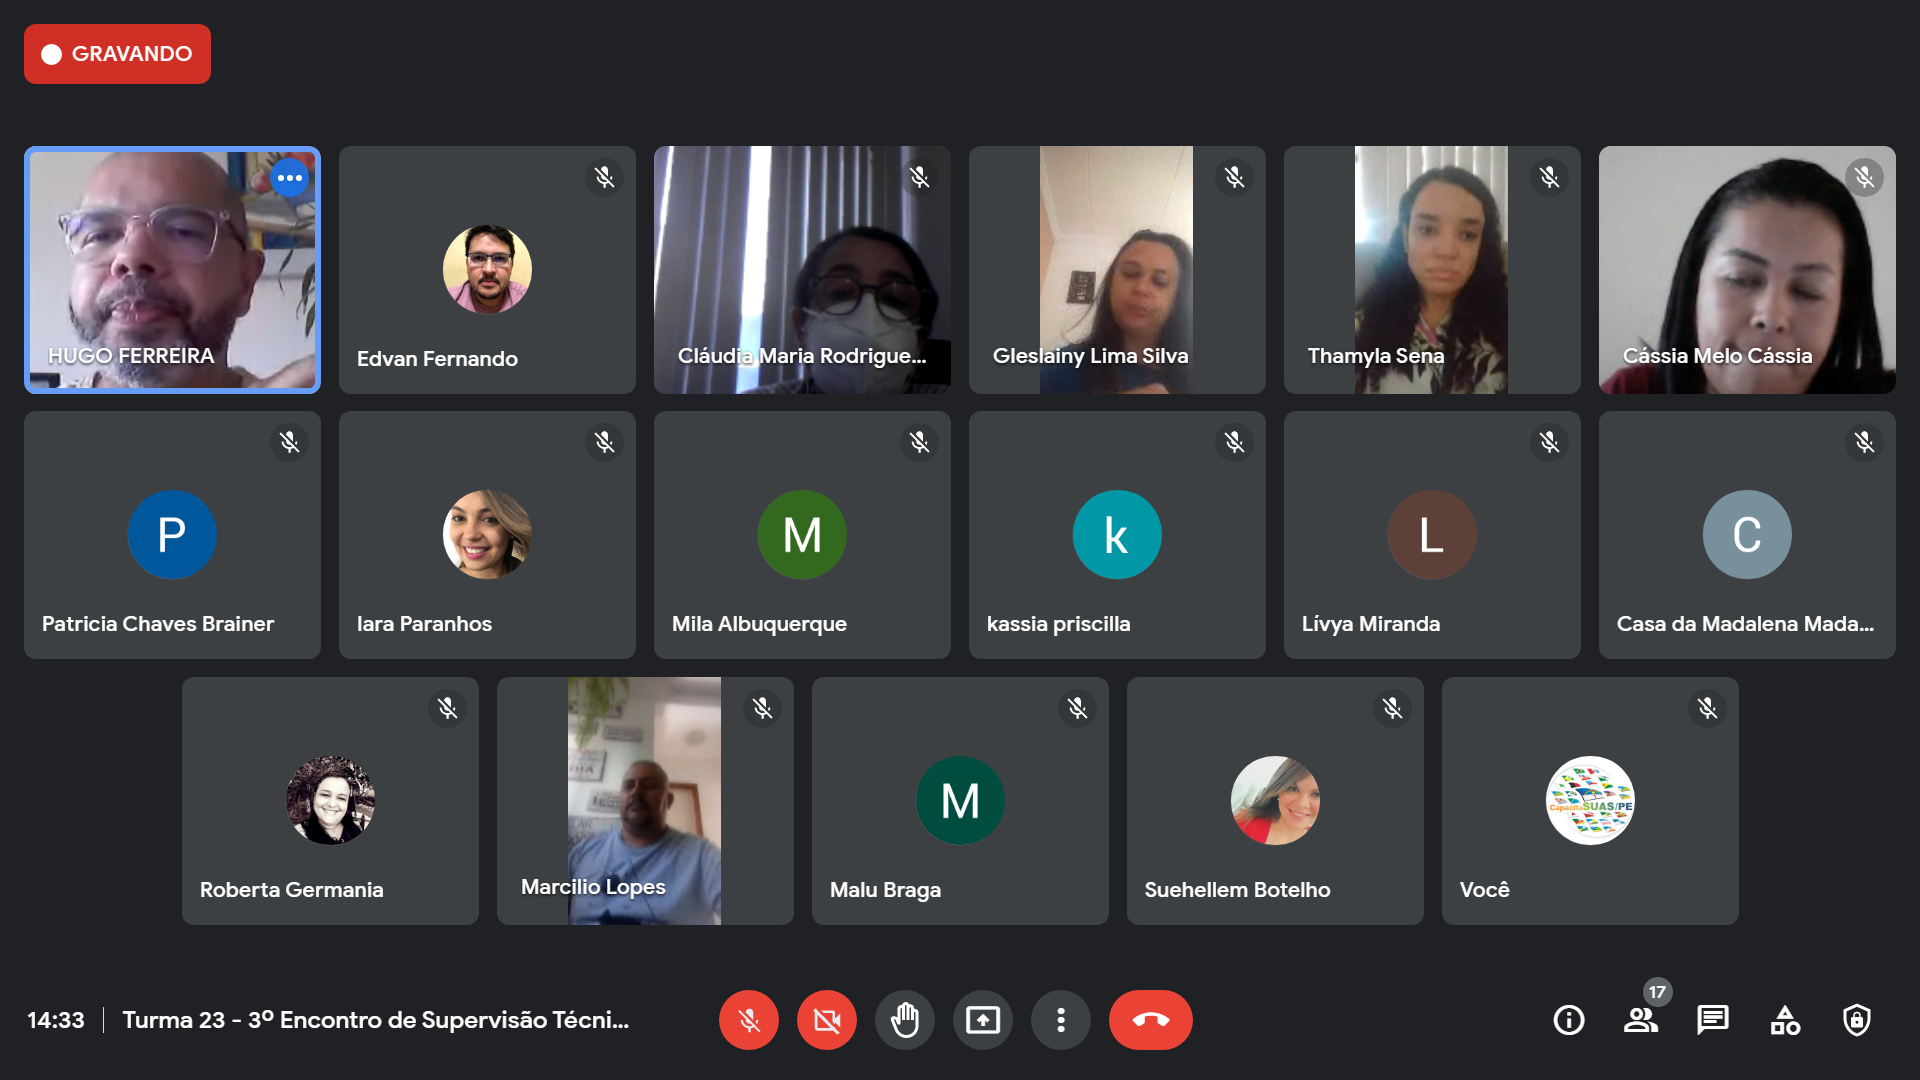Image resolution: width=1920 pixels, height=1080 pixels.
Task: Click the red leave call button
Action: pos(1150,1020)
